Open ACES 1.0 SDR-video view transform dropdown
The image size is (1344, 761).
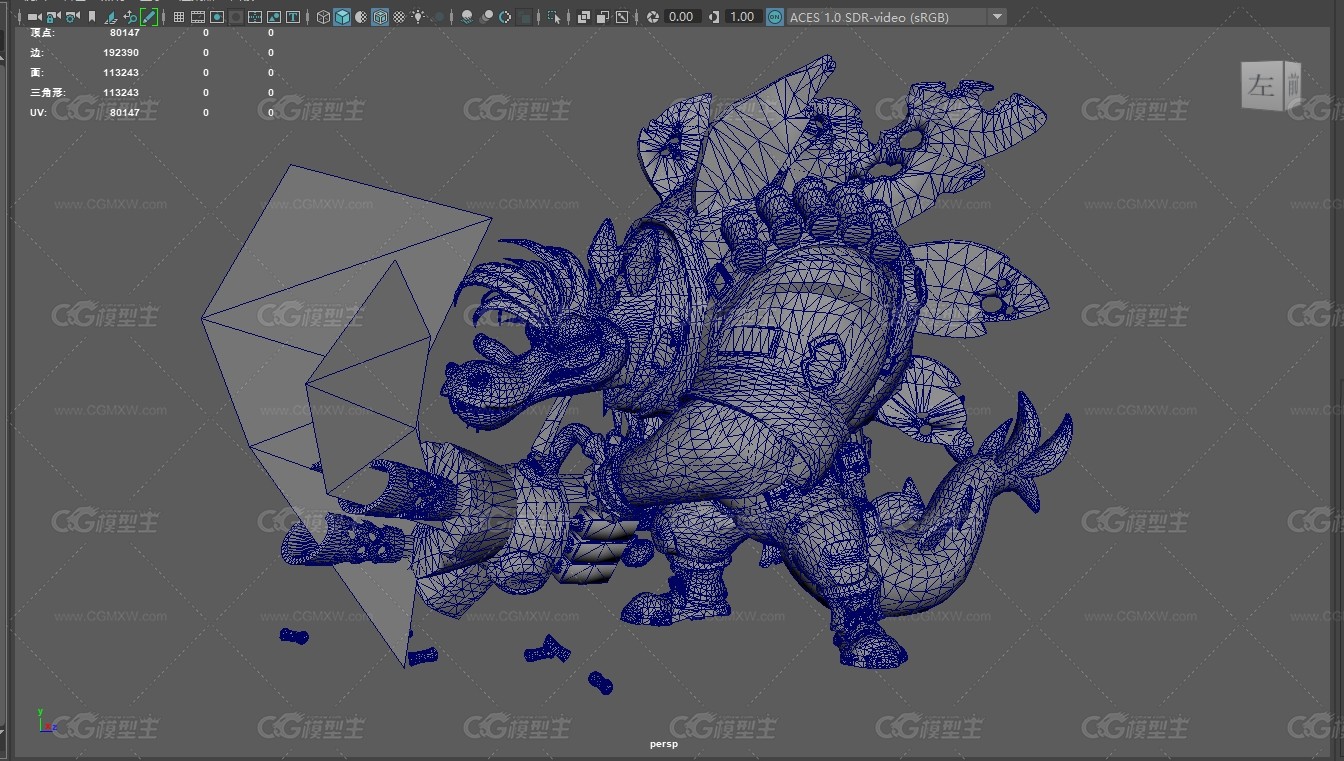pos(897,17)
